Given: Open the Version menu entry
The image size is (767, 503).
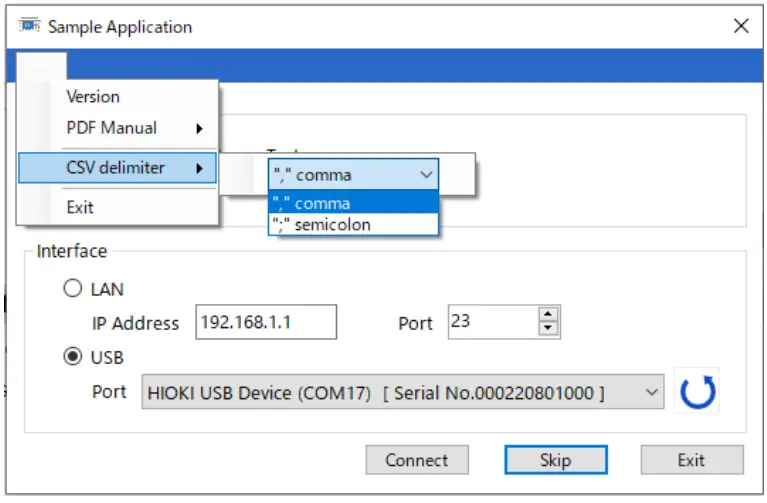Looking at the screenshot, I should (93, 97).
